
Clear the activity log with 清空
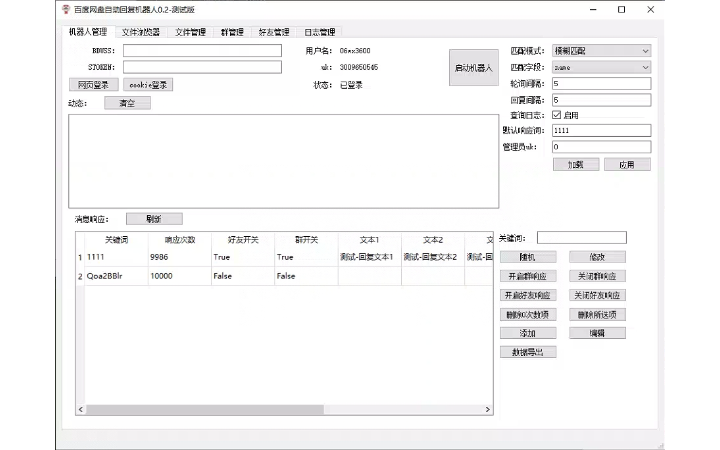(127, 103)
